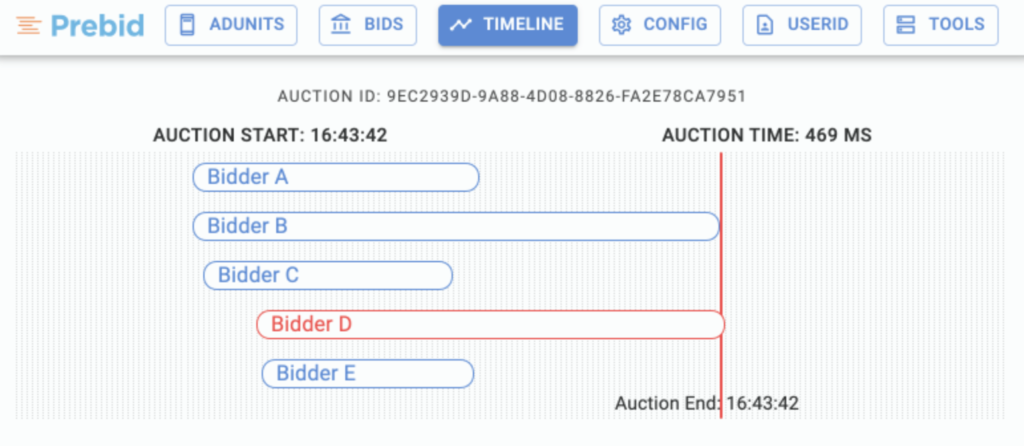Click the Bidder E timeline bar

[x=367, y=374]
